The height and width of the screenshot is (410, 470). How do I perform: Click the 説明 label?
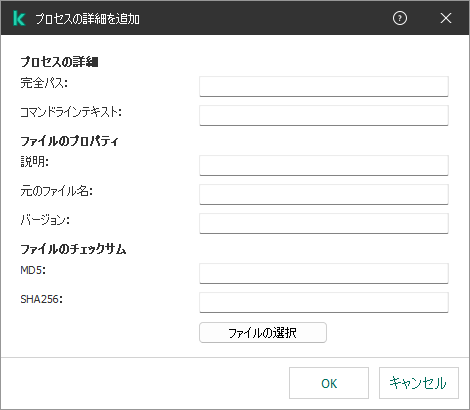pyautogui.click(x=35, y=162)
